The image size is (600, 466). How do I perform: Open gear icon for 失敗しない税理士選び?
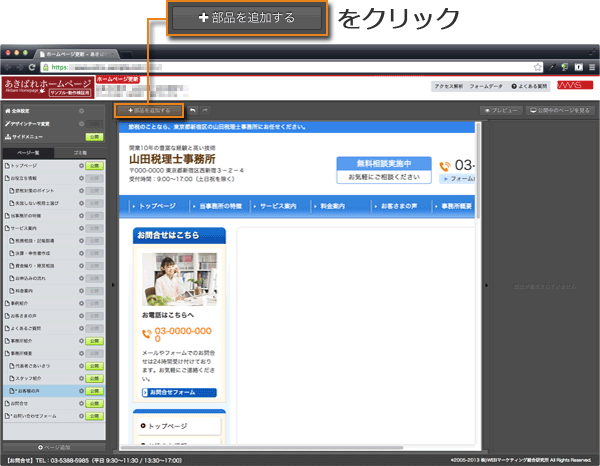pyautogui.click(x=81, y=204)
